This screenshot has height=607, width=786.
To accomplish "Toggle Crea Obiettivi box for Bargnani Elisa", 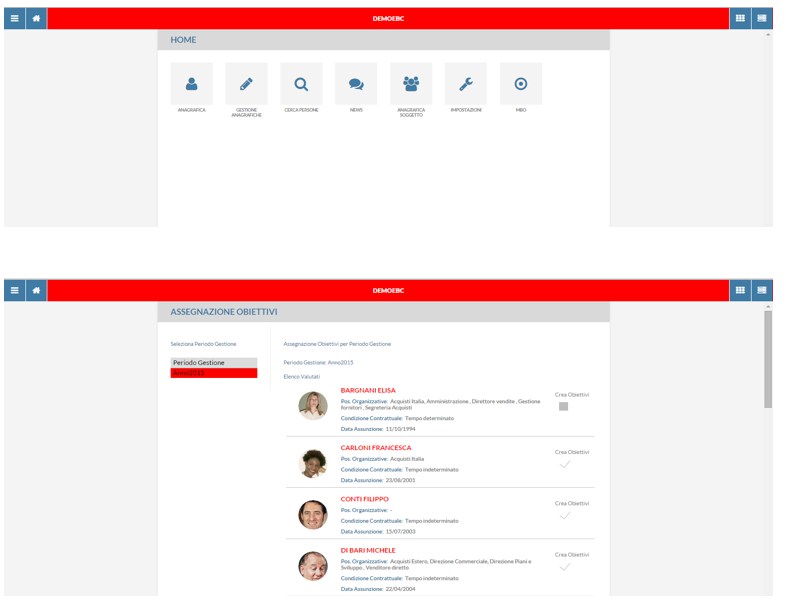I will (x=563, y=407).
